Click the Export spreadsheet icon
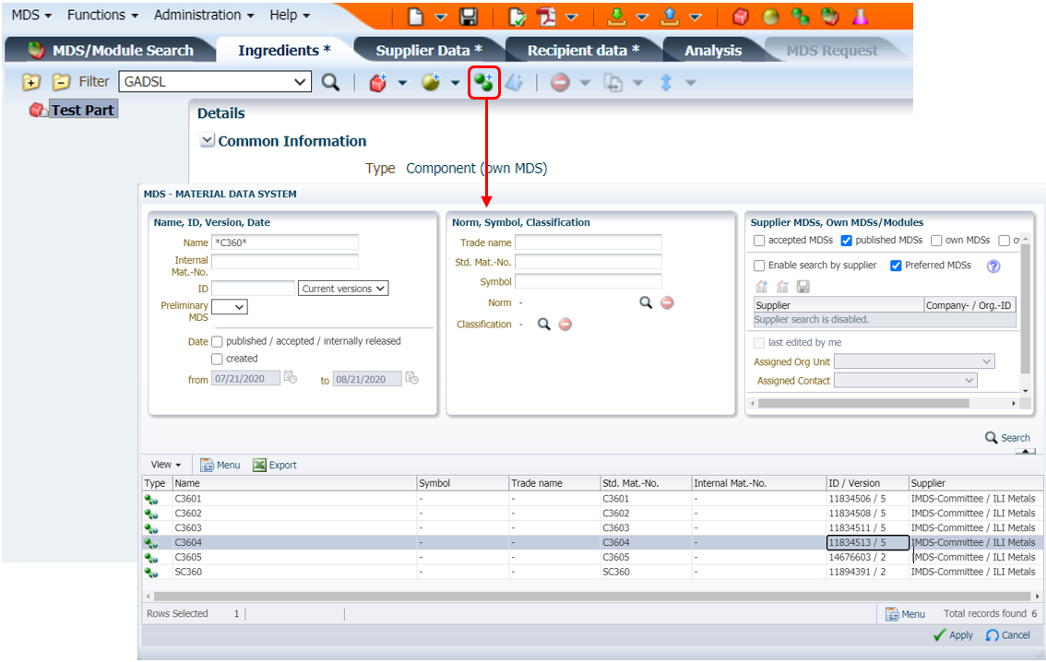The height and width of the screenshot is (662, 1046). 260,465
